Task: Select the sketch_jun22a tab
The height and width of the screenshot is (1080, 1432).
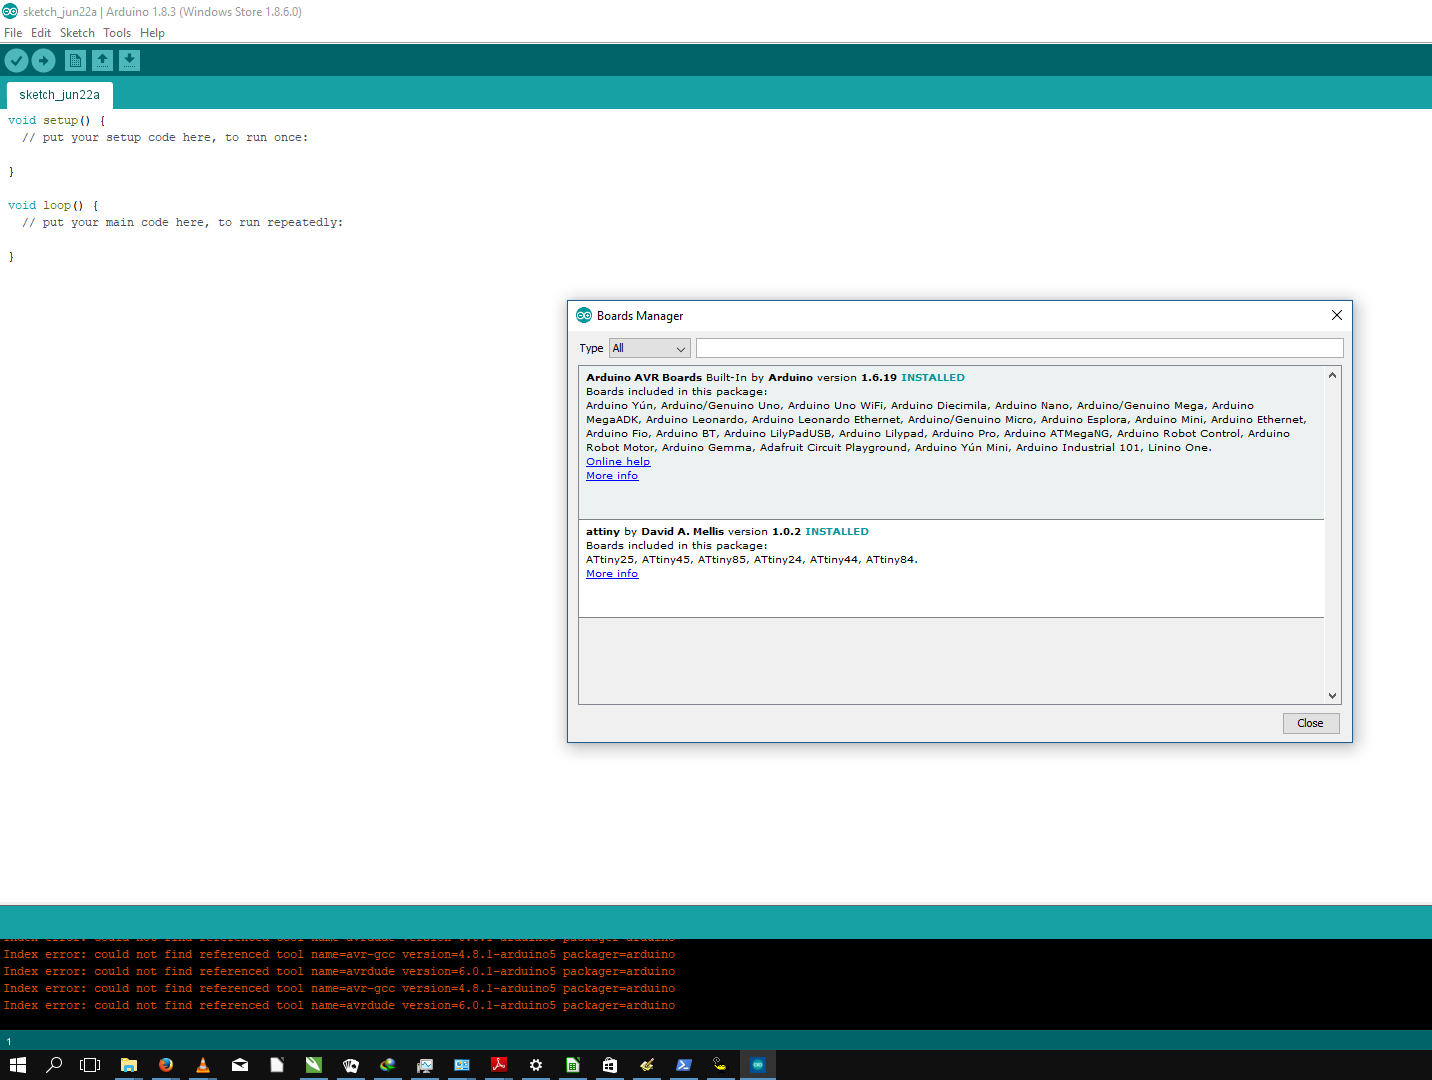Action: 60,95
